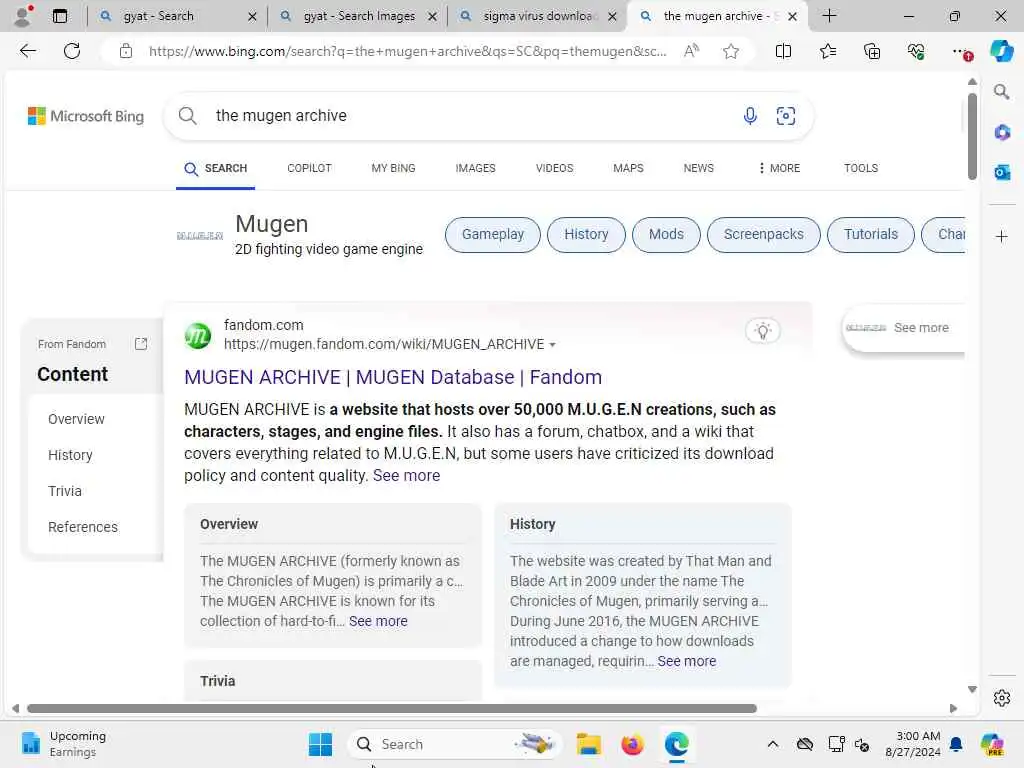Screen dimensions: 1024x768
Task: Open the notification bell in tray
Action: pos(955,744)
